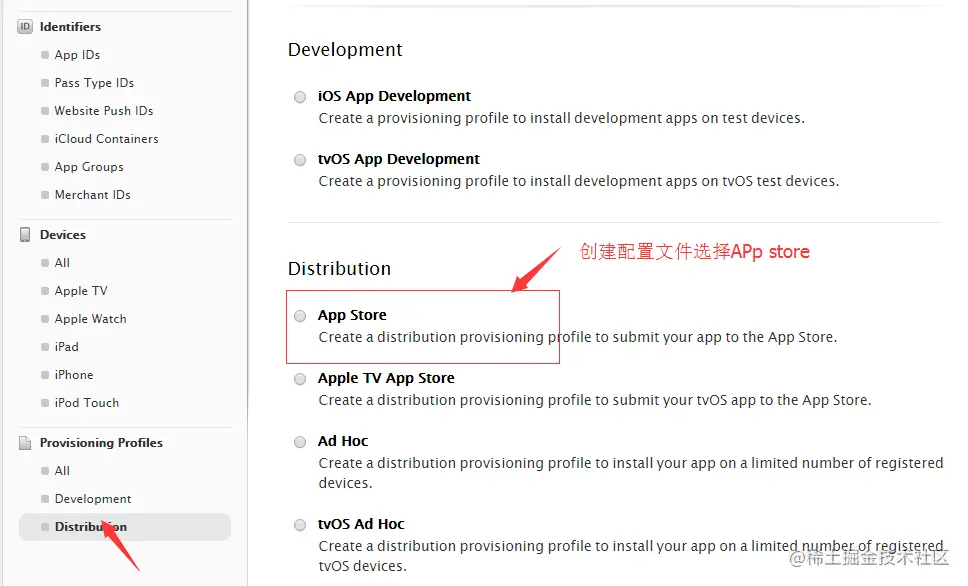Image resolution: width=968 pixels, height=586 pixels.
Task: Show Apple TV devices
Action: tap(81, 291)
